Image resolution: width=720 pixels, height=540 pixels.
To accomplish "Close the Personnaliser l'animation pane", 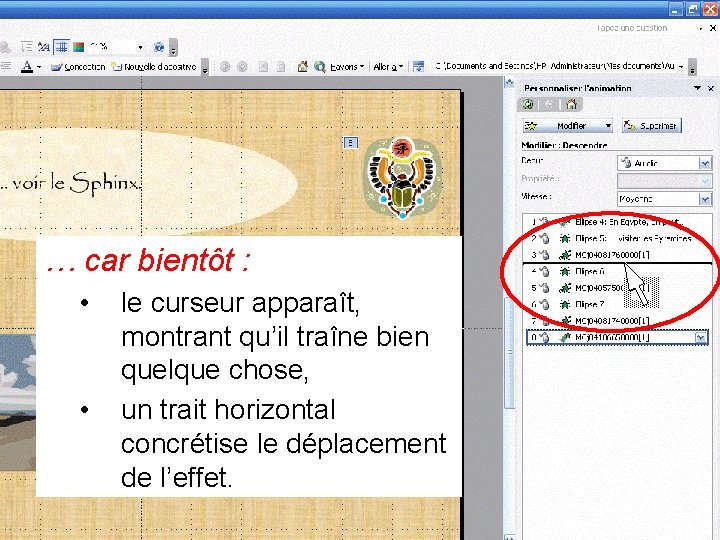I will pos(711,88).
